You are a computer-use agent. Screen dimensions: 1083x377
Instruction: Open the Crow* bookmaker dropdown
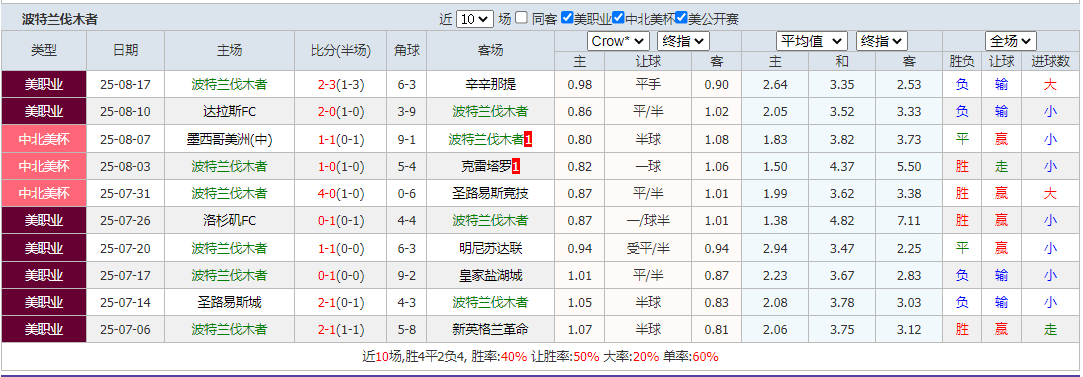618,41
